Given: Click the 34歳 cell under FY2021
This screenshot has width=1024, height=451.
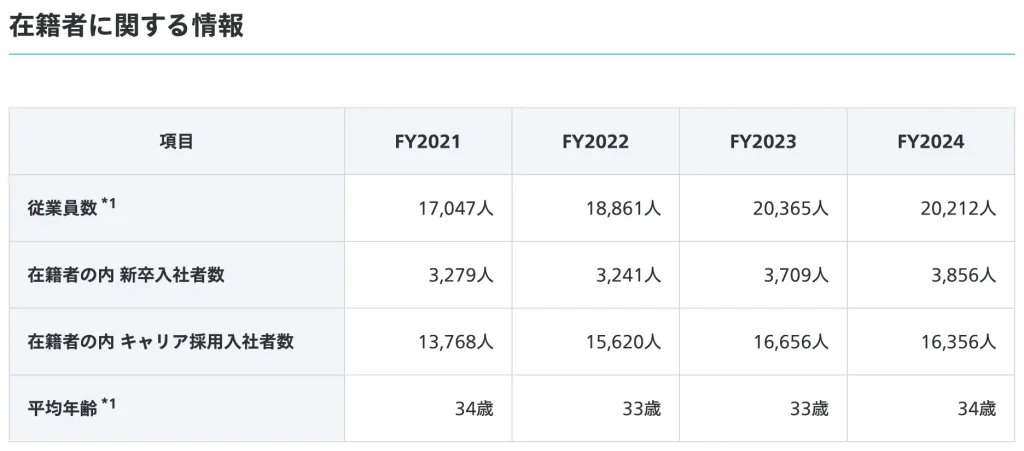Looking at the screenshot, I should pos(472,408).
